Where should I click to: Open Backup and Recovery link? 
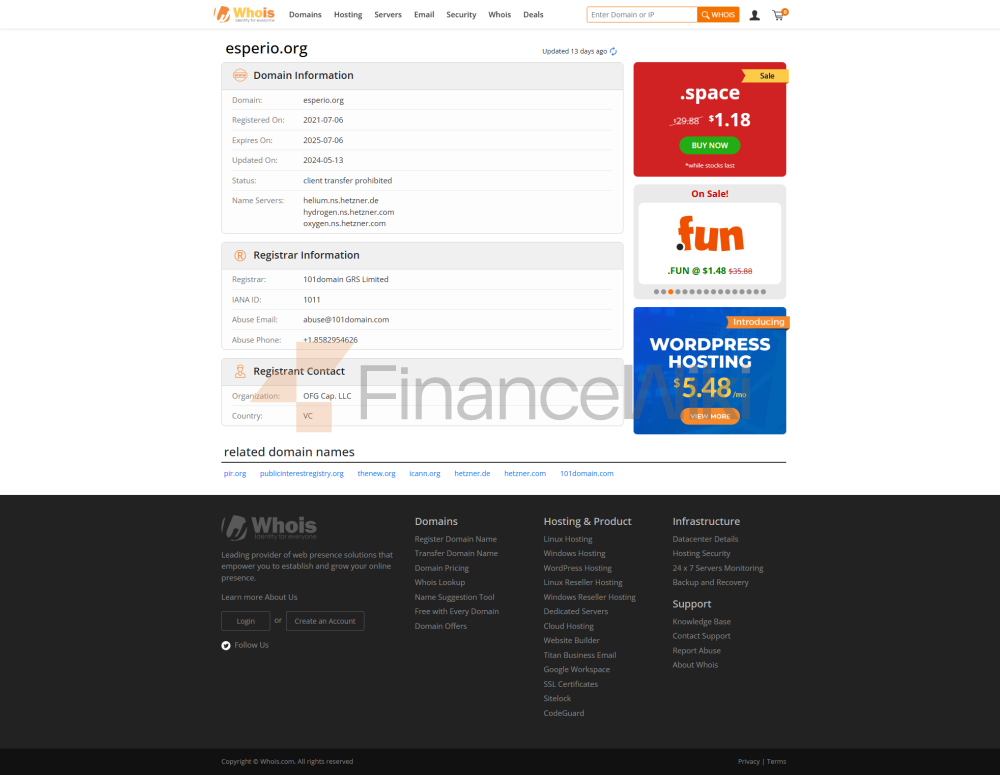coord(710,582)
